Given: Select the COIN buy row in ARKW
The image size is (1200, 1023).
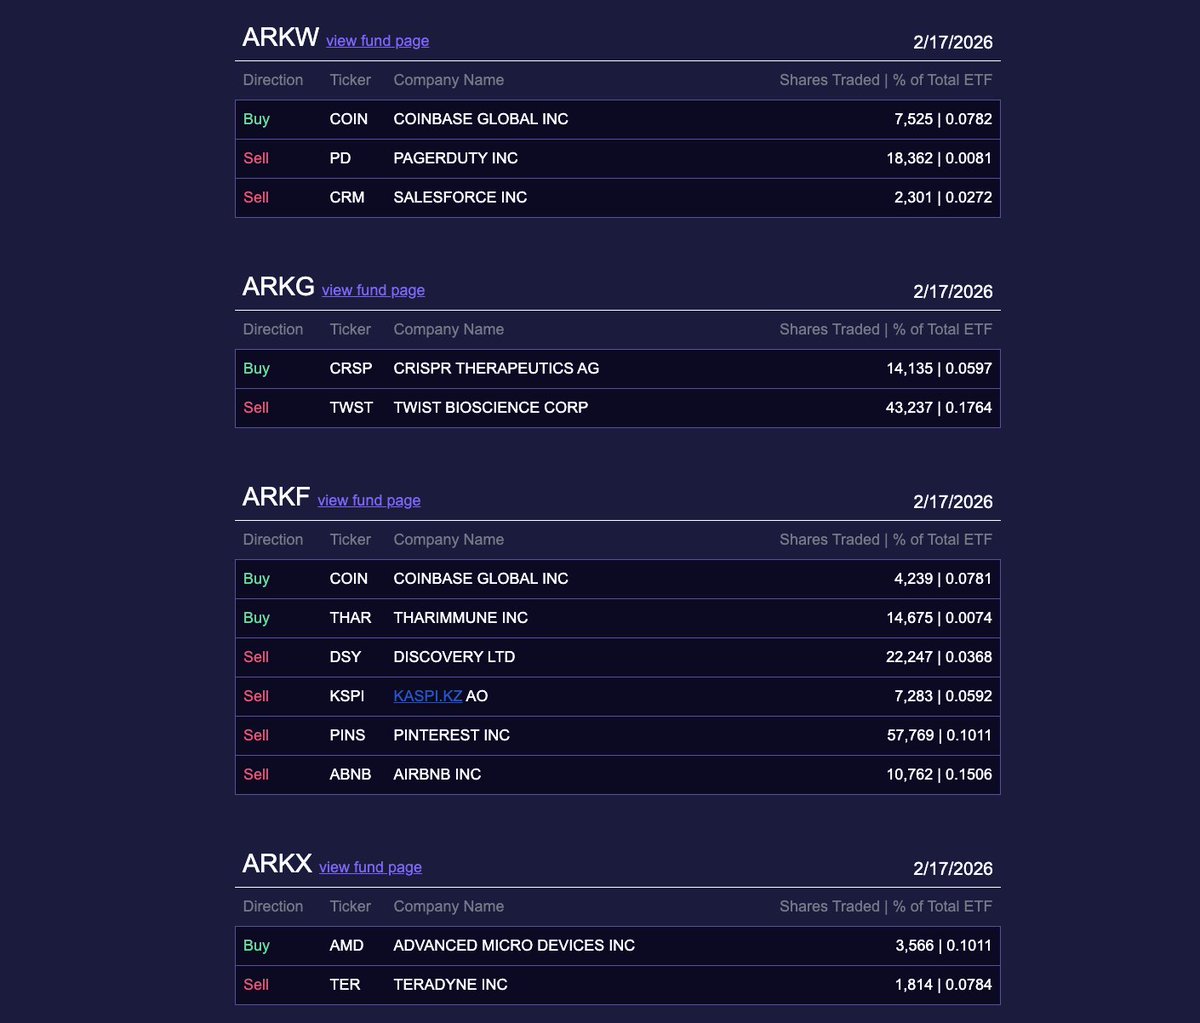Looking at the screenshot, I should [617, 119].
